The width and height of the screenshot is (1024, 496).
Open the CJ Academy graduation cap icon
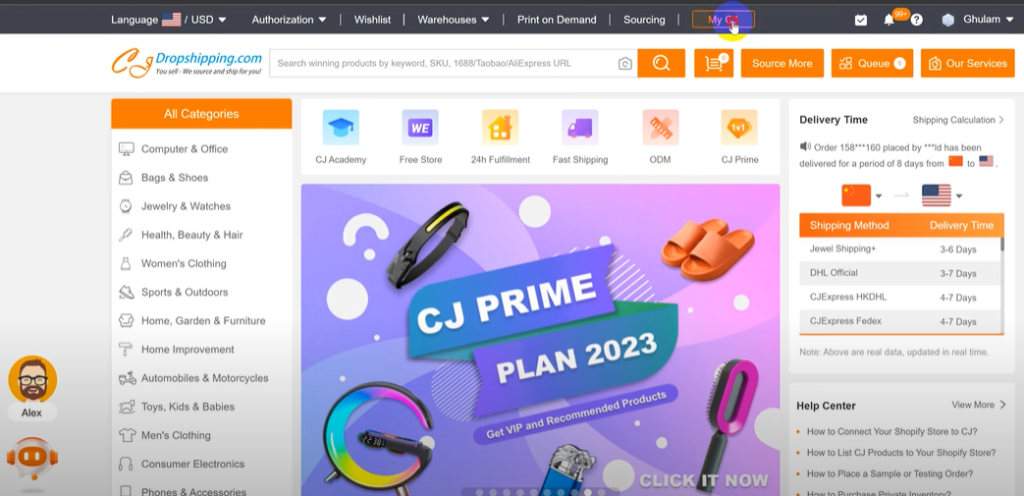coord(341,127)
